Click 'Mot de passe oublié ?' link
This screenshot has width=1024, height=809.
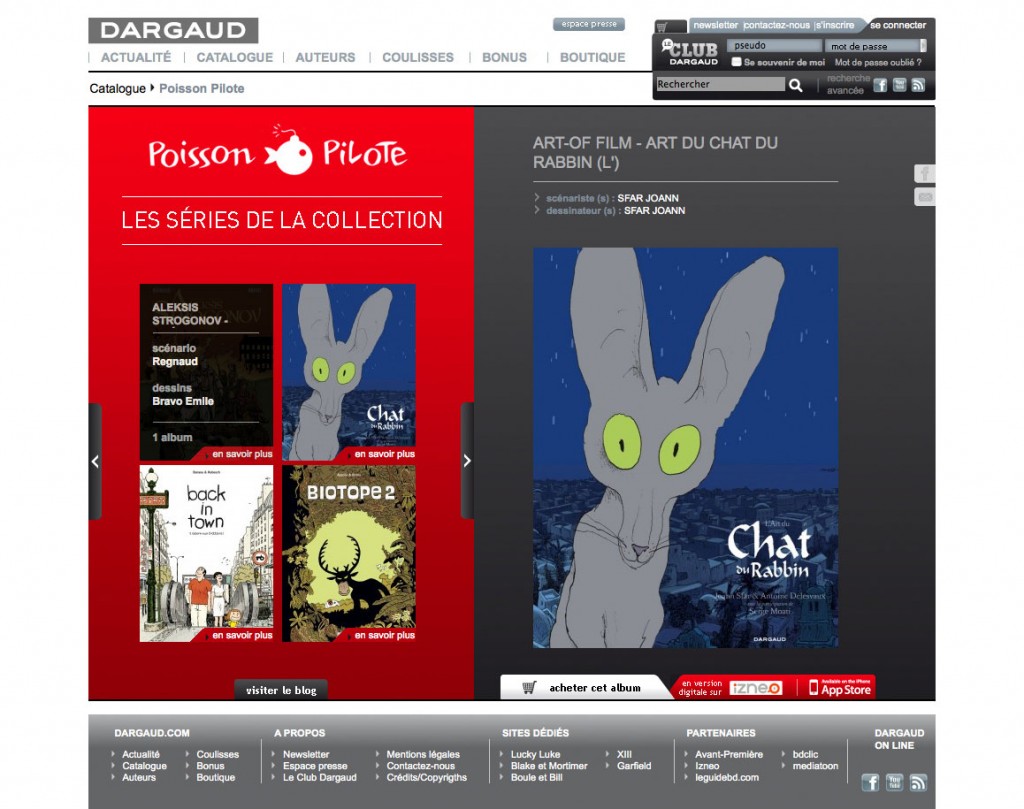[x=878, y=63]
